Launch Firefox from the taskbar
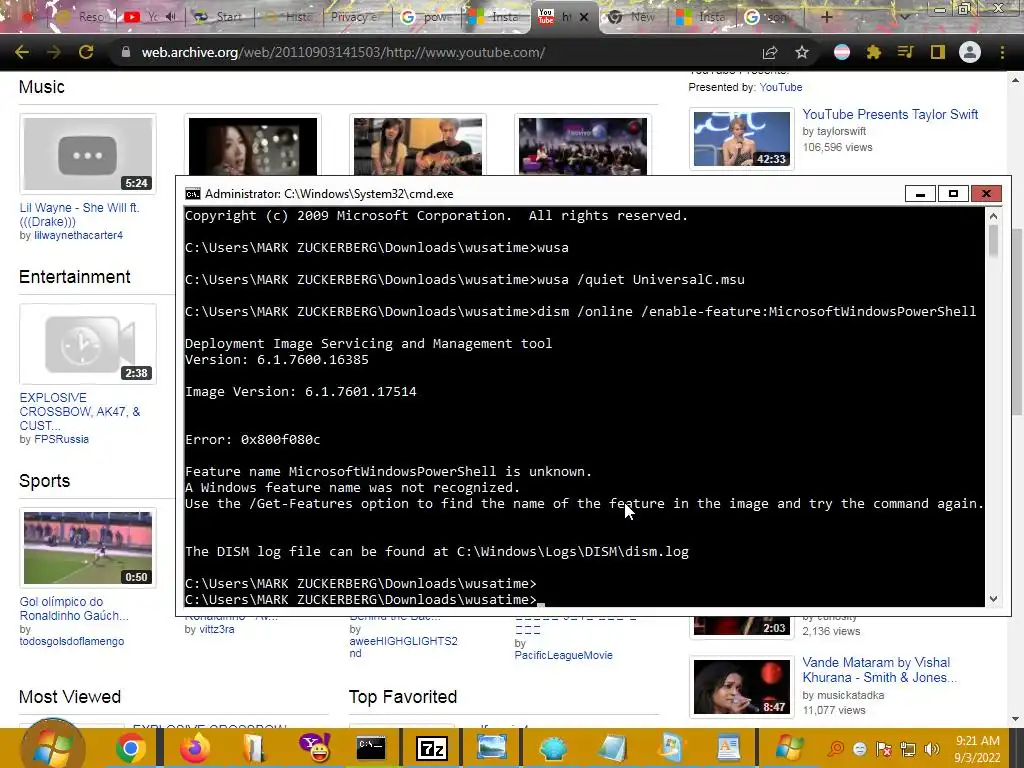 [x=195, y=748]
